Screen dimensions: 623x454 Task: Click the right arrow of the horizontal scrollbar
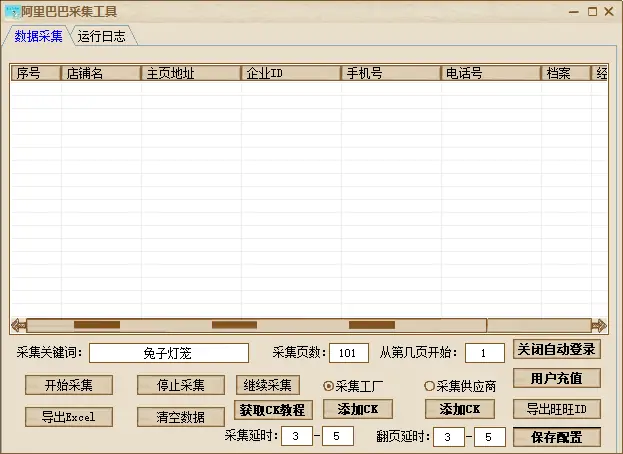pyautogui.click(x=598, y=325)
